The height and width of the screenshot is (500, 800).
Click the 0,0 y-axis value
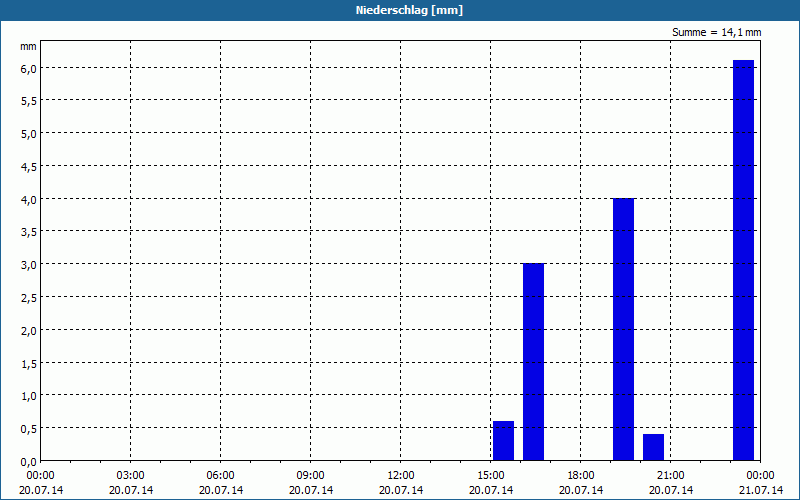pos(28,462)
